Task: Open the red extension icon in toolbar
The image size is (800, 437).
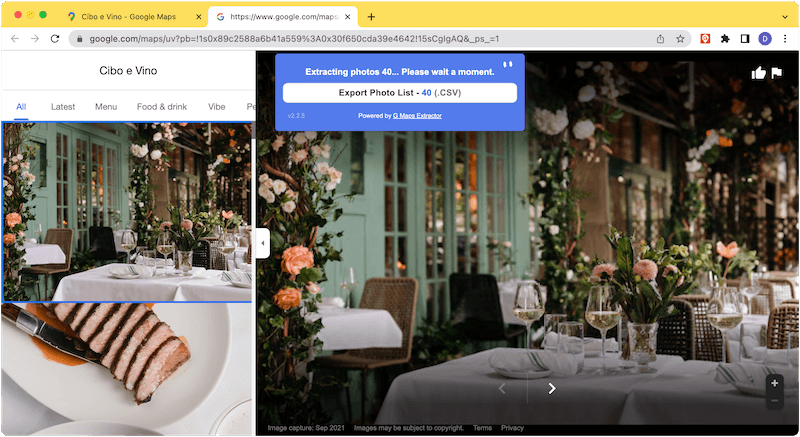Action: [x=705, y=39]
